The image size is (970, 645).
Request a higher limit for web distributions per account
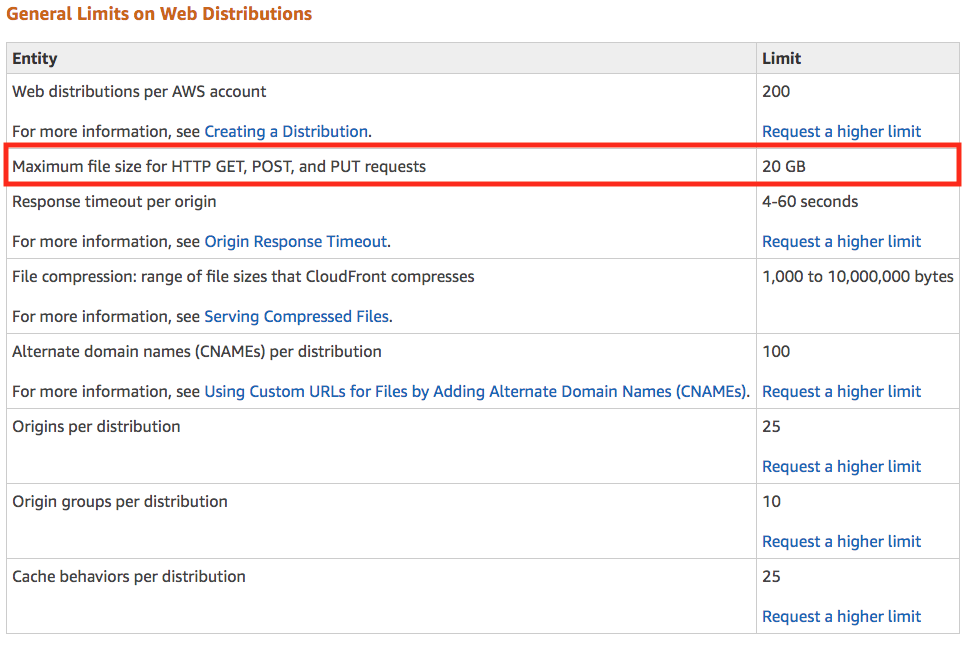(841, 131)
